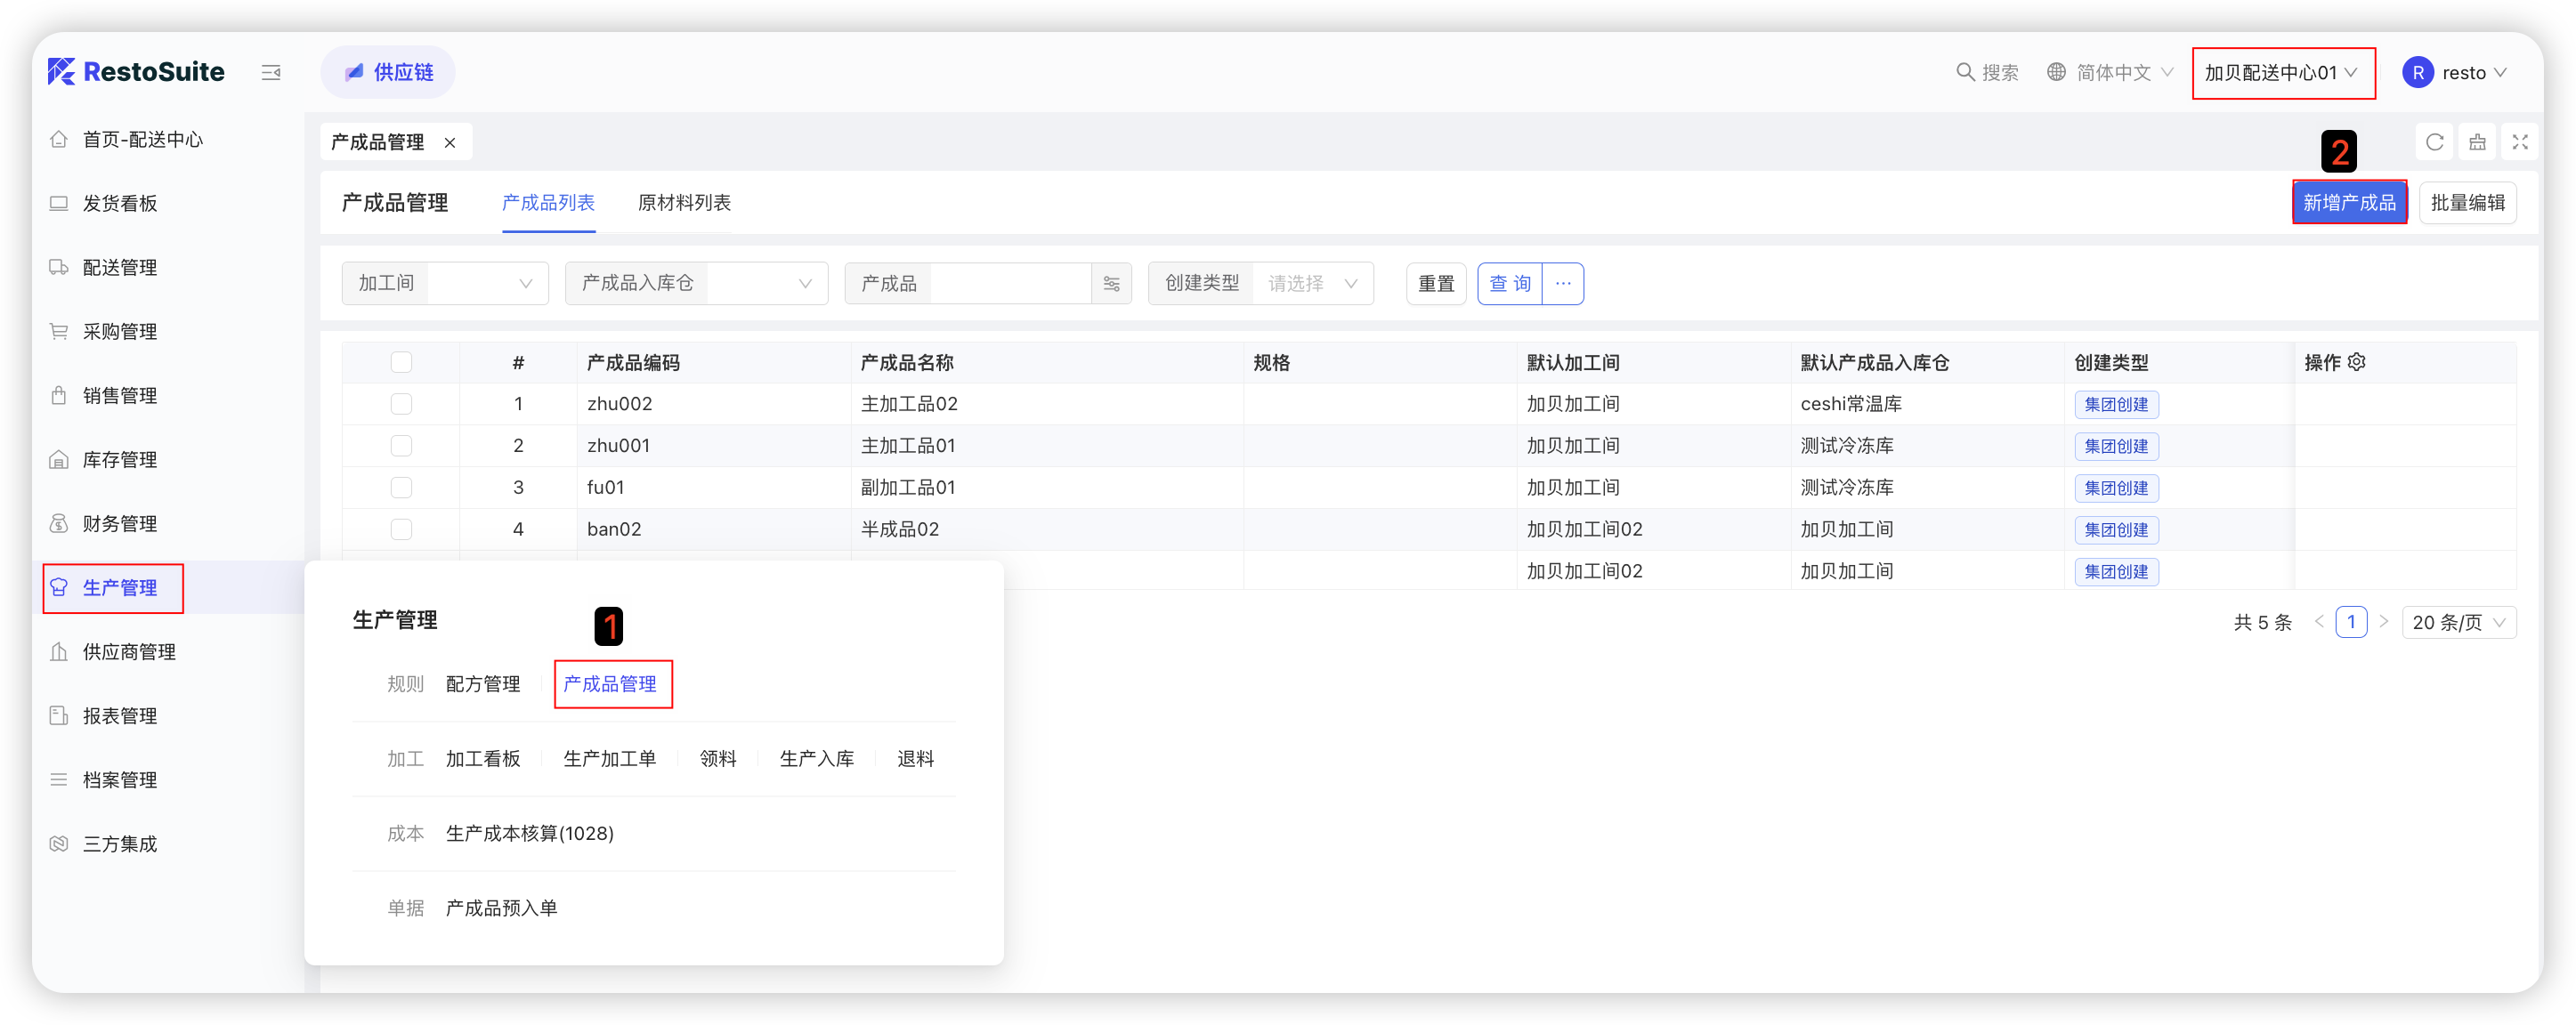Screen dimensions: 2576x1025
Task: Check the row for zhu002
Action: click(x=401, y=404)
